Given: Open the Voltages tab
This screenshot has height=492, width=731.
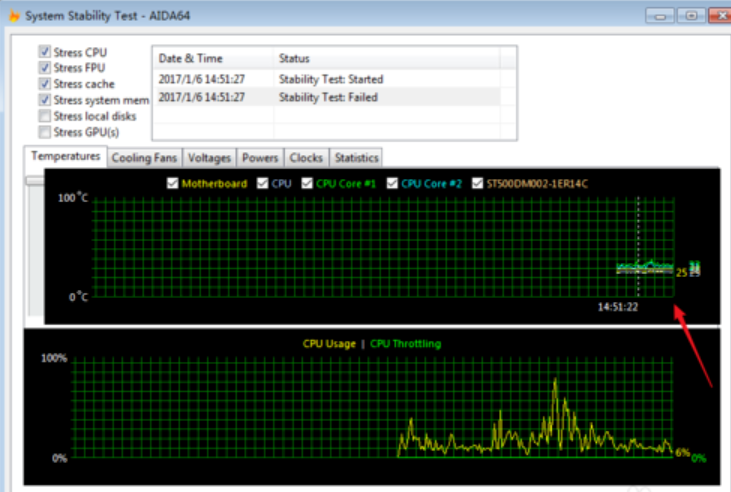Looking at the screenshot, I should pos(210,158).
